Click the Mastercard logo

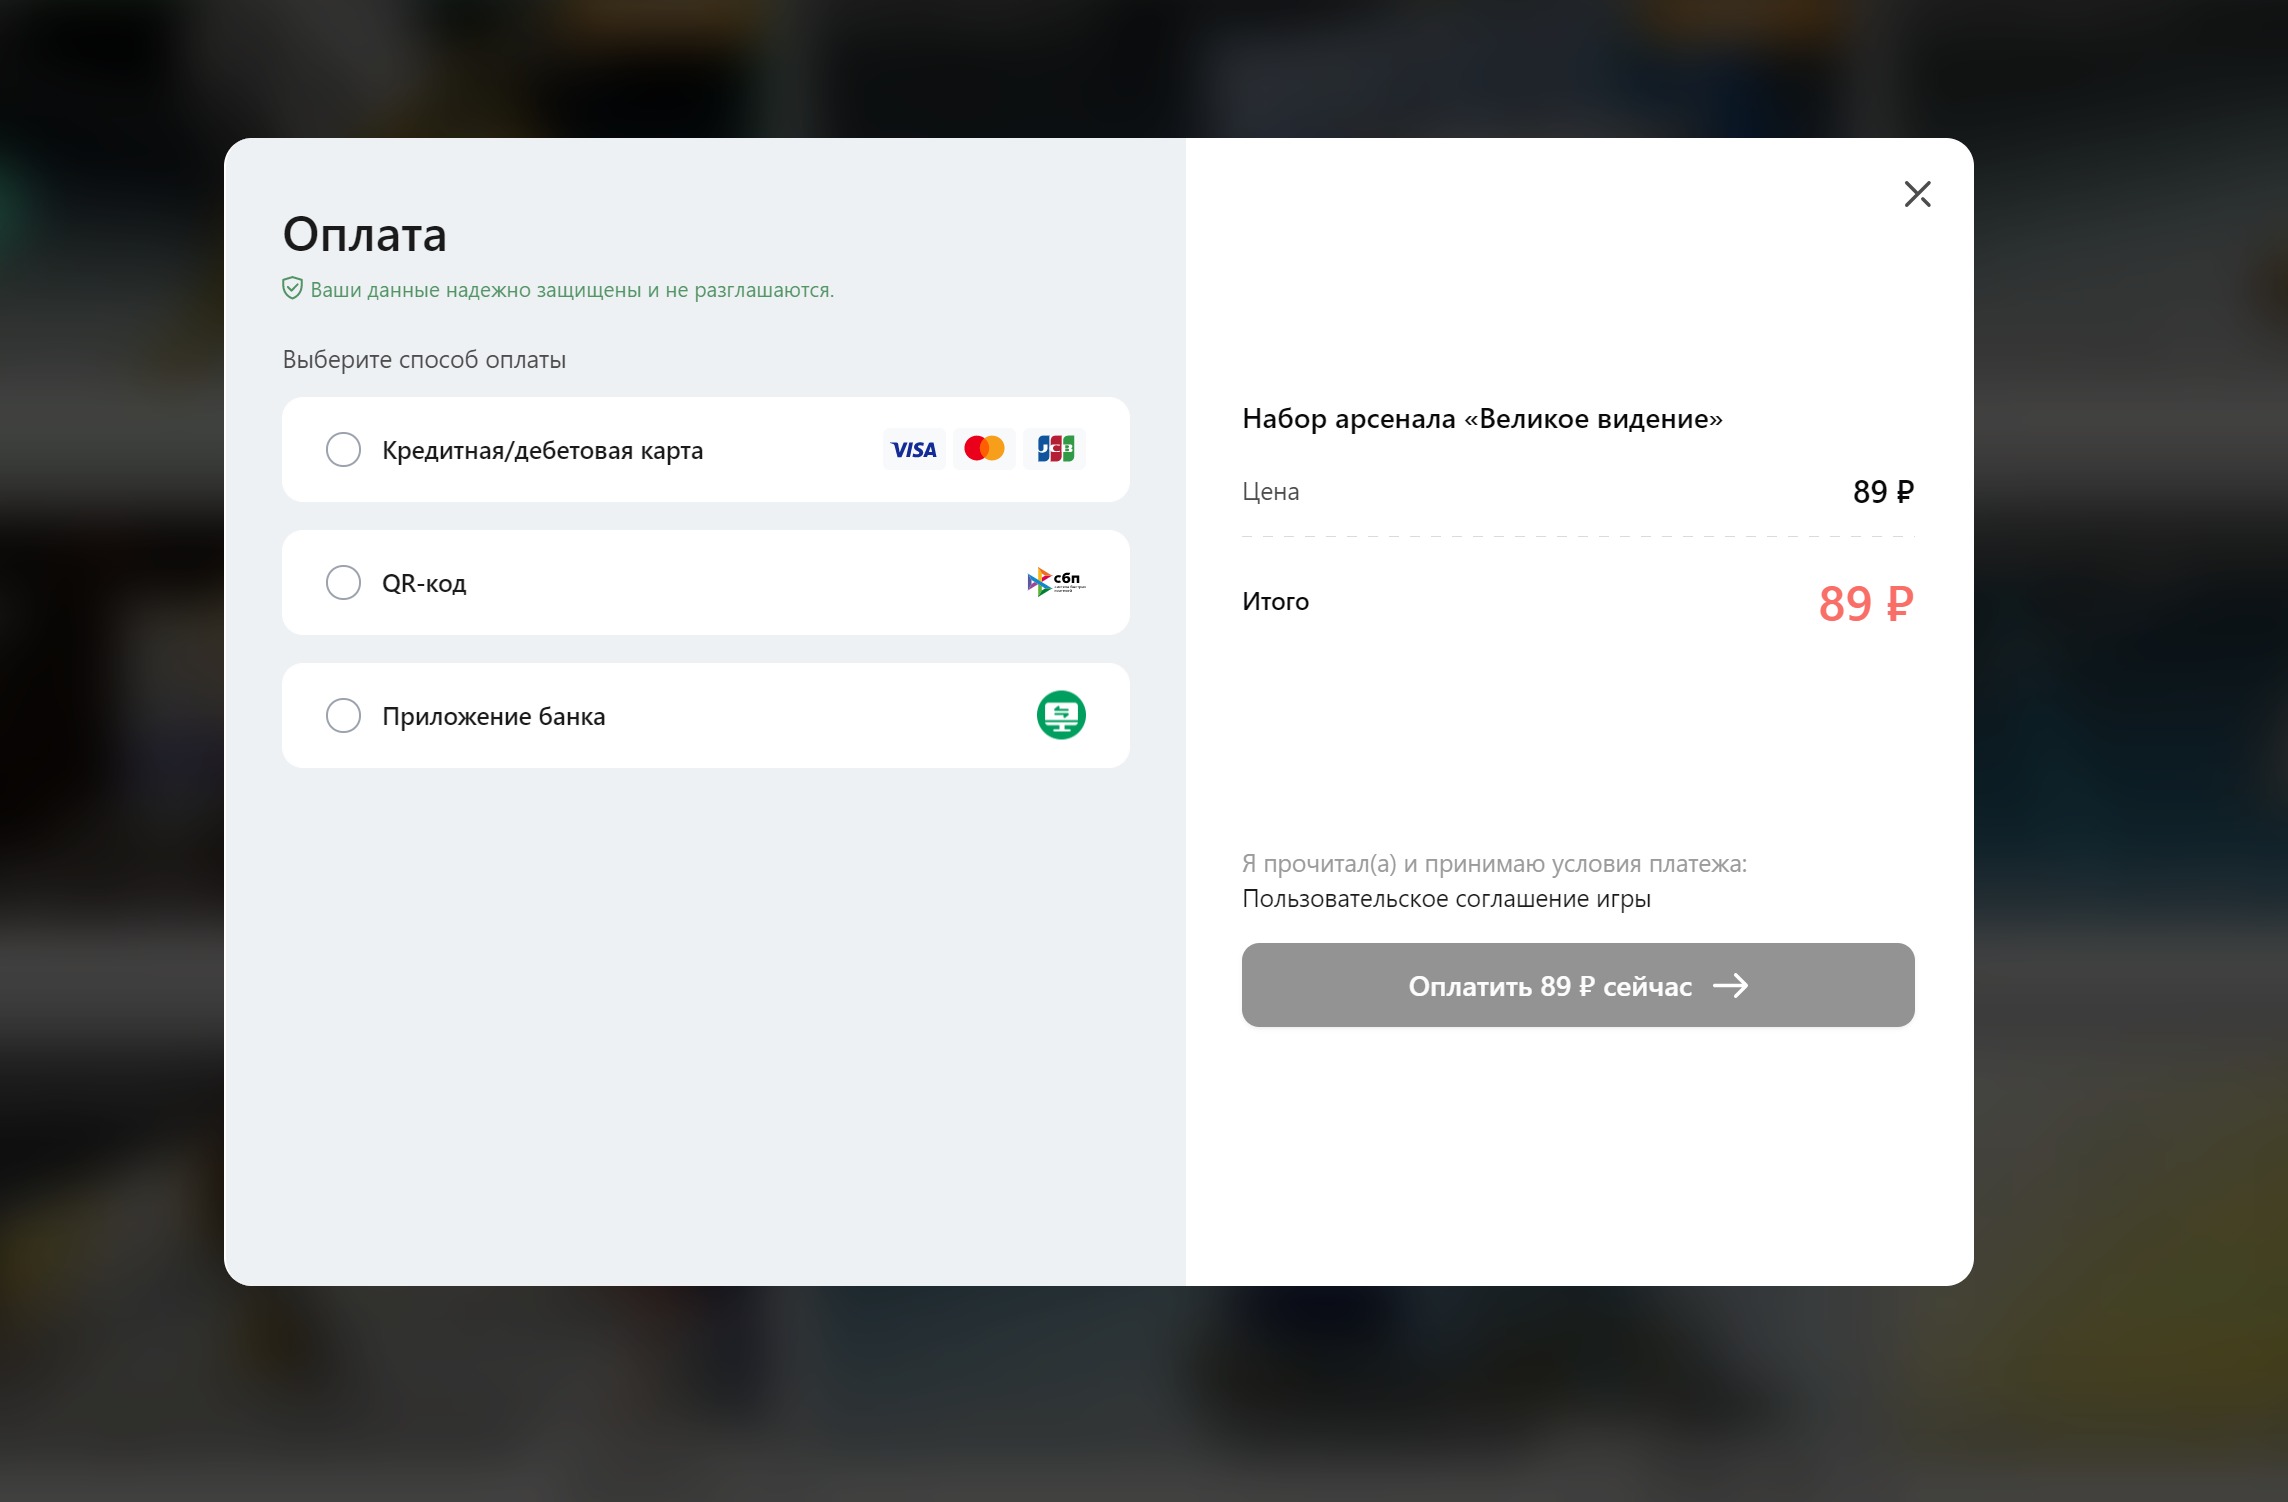[x=984, y=449]
